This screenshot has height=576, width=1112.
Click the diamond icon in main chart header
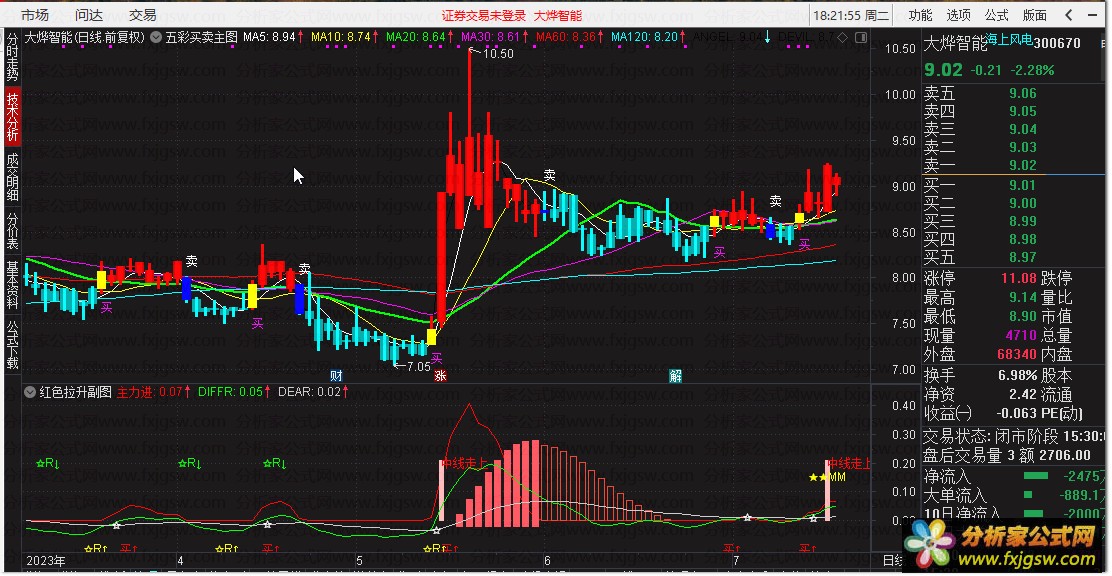click(842, 38)
